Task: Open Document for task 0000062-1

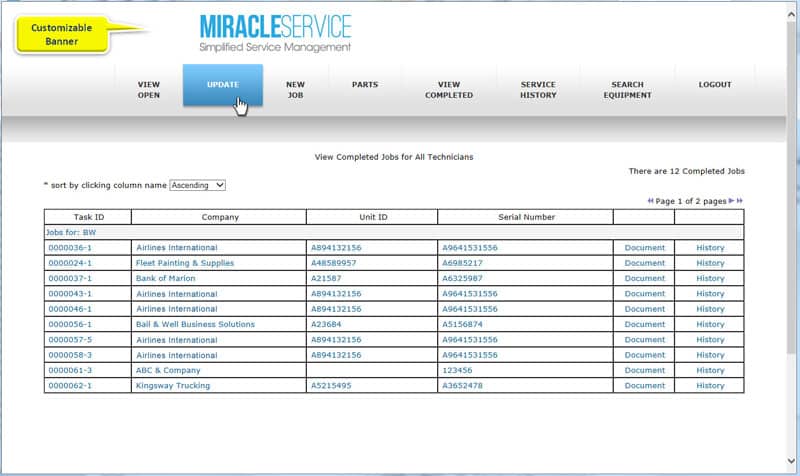Action: click(644, 385)
